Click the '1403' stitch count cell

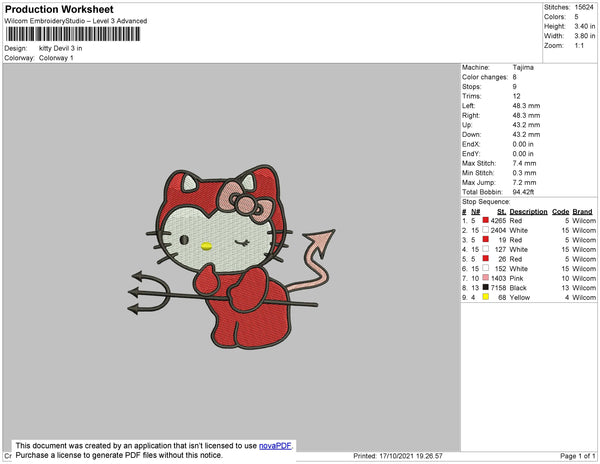(x=498, y=278)
